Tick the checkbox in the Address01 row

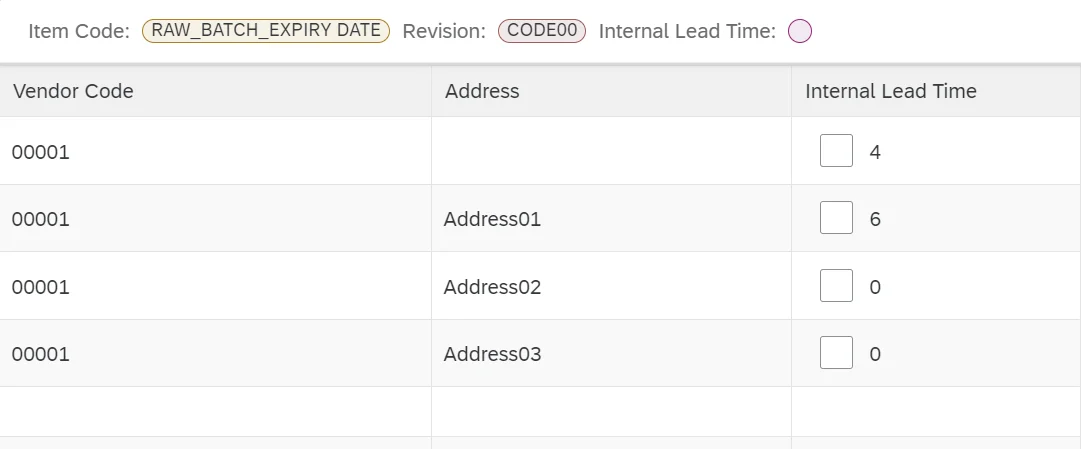point(836,218)
